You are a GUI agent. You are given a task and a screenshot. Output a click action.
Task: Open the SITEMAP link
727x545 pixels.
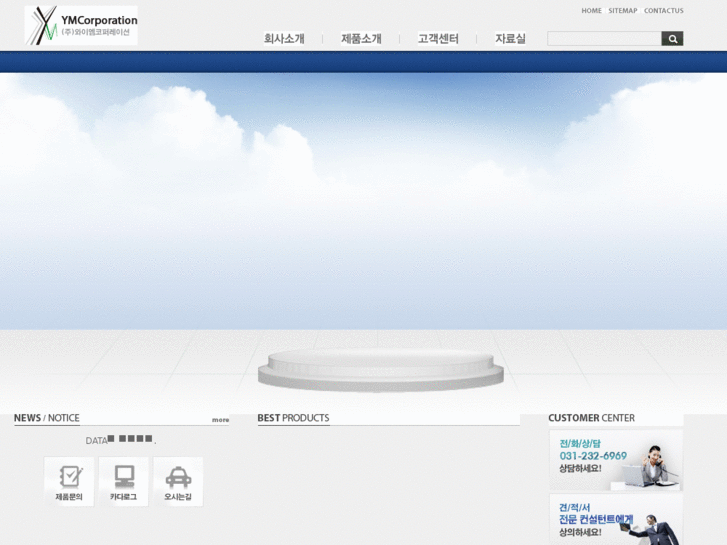[x=623, y=11]
